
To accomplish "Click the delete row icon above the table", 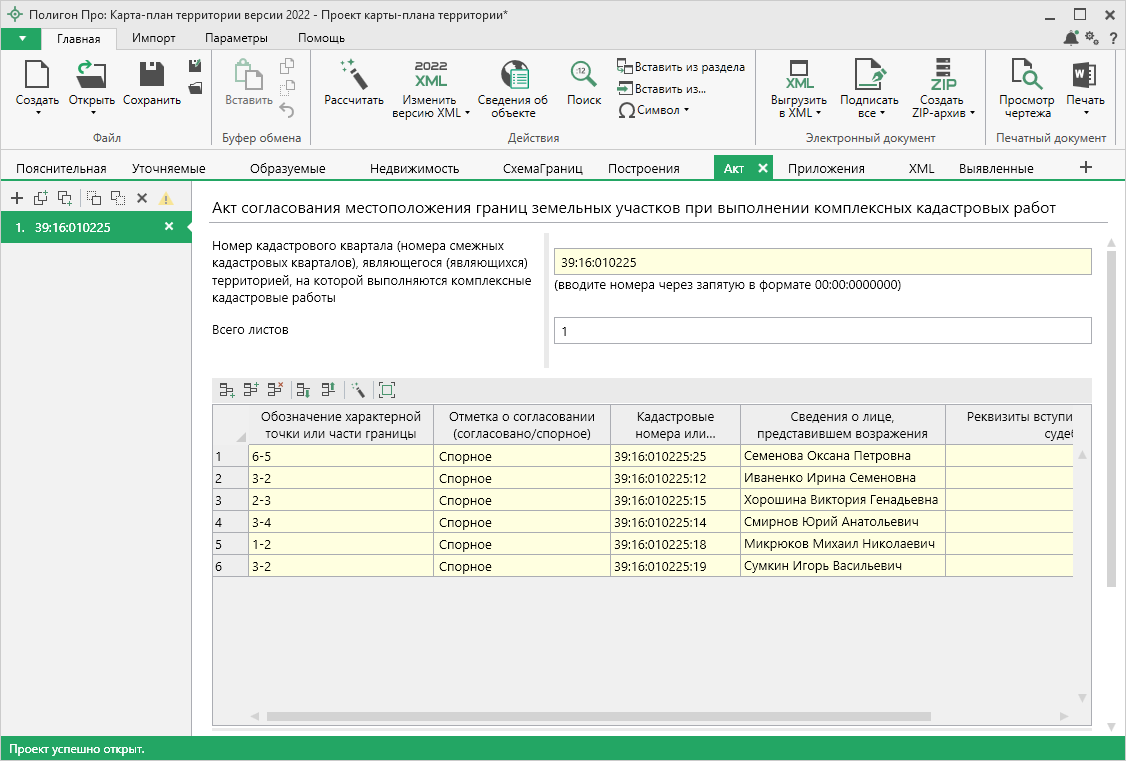I will tap(275, 390).
